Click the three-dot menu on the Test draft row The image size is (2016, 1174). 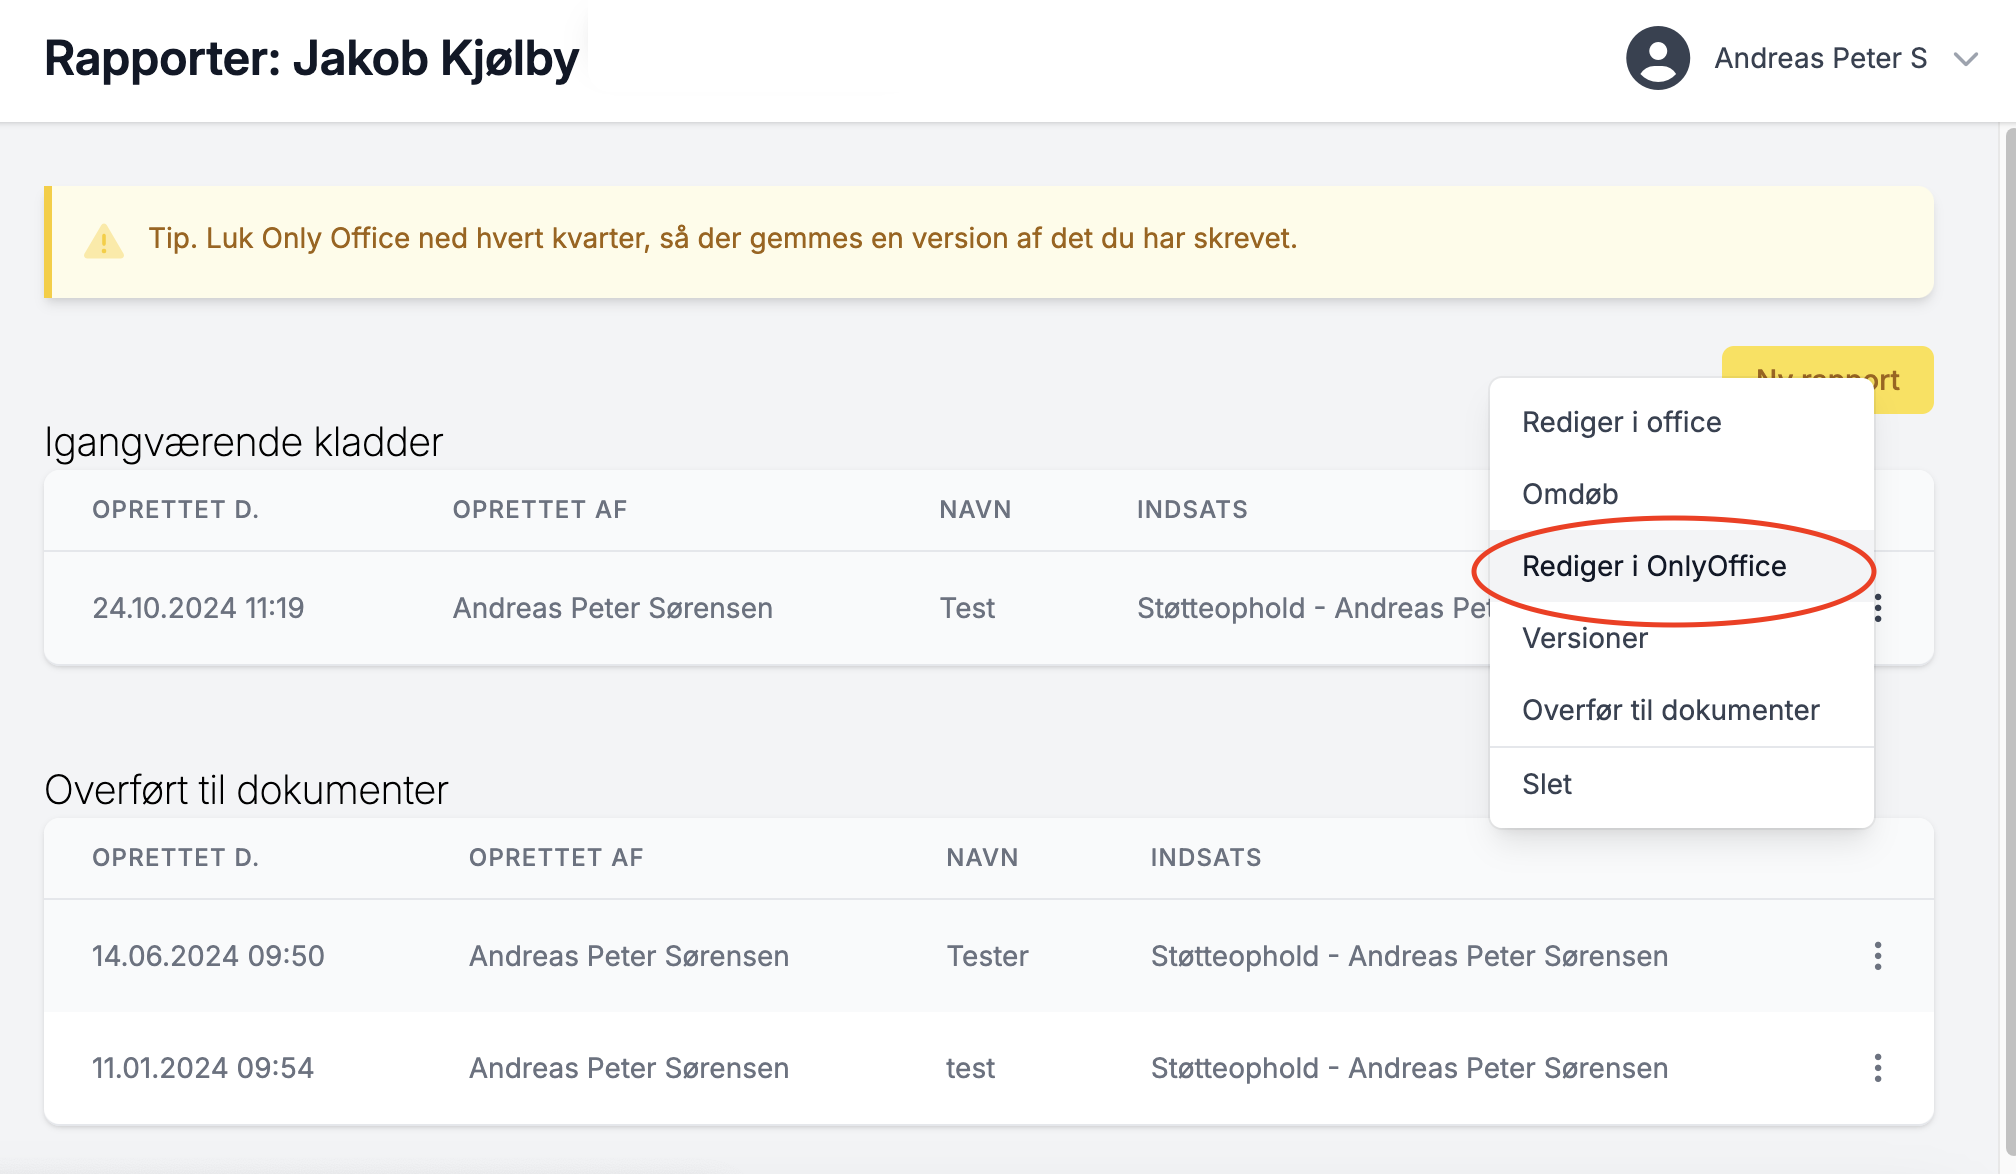[x=1879, y=608]
